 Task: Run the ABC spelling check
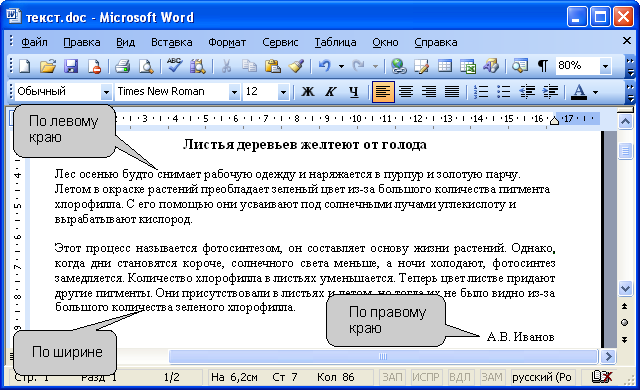click(174, 66)
